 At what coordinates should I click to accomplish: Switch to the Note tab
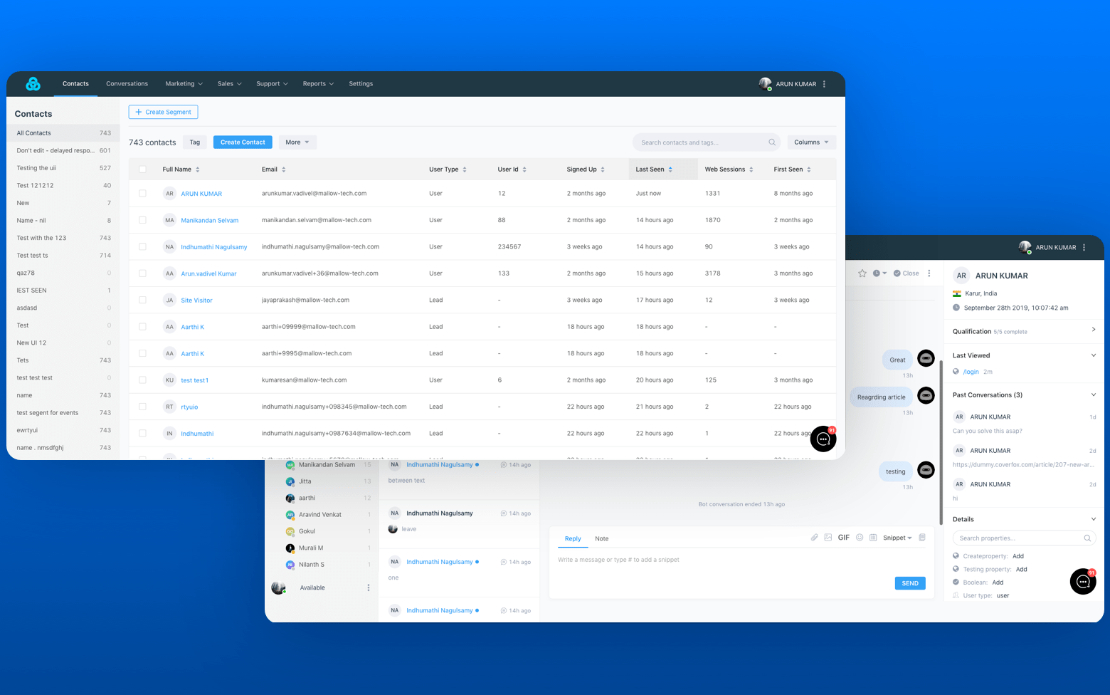click(x=601, y=539)
